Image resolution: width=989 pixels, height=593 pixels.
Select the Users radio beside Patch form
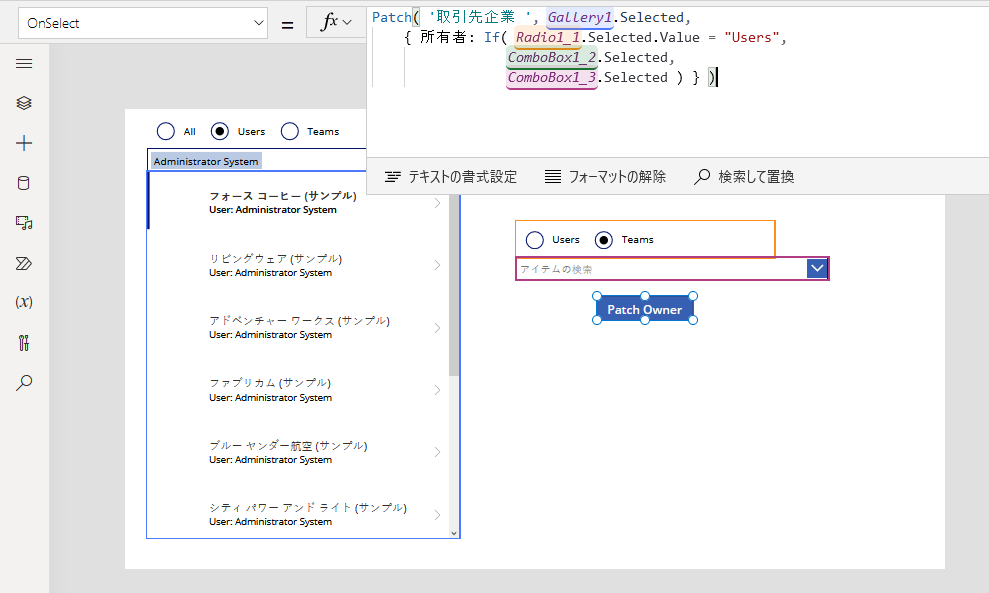pyautogui.click(x=535, y=240)
